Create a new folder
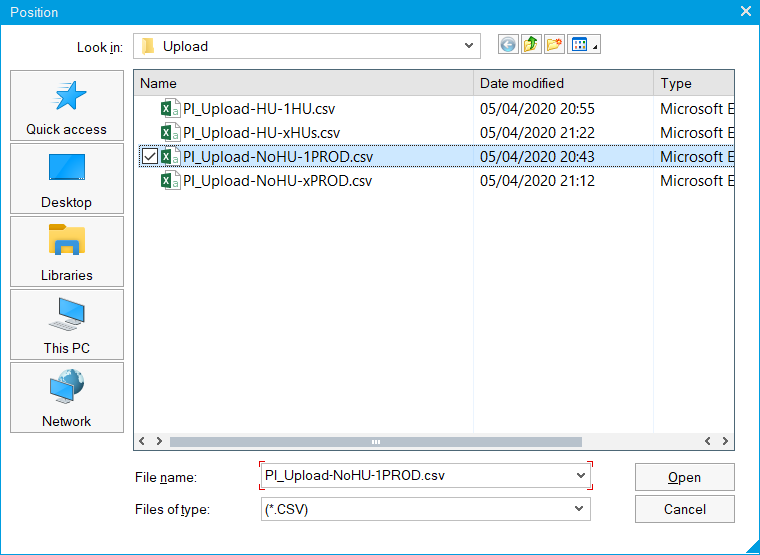This screenshot has height=555, width=760. [x=554, y=45]
